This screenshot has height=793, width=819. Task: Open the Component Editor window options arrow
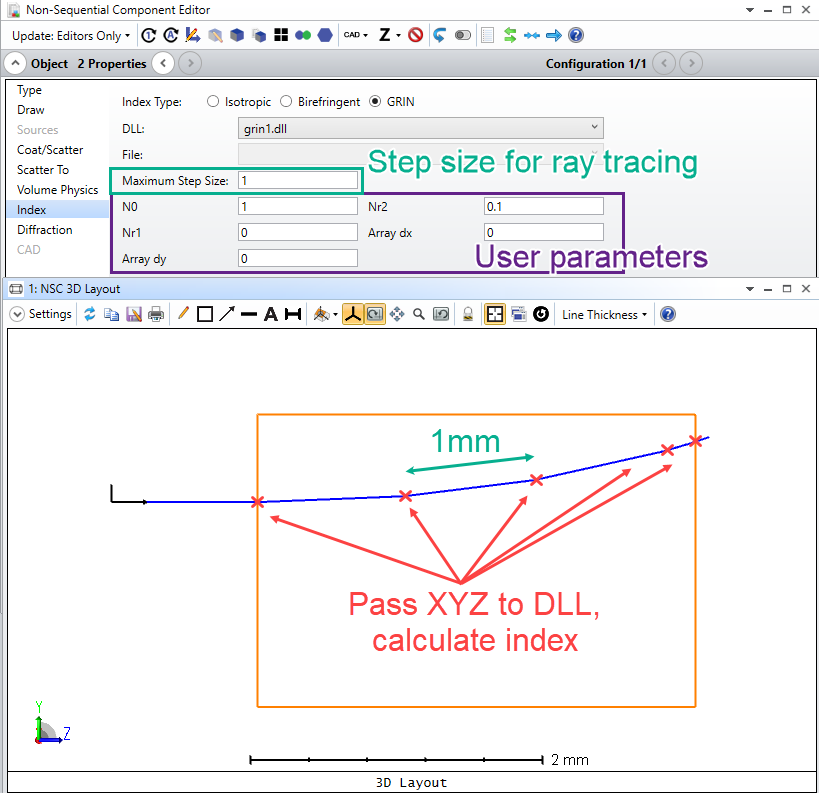(750, 10)
